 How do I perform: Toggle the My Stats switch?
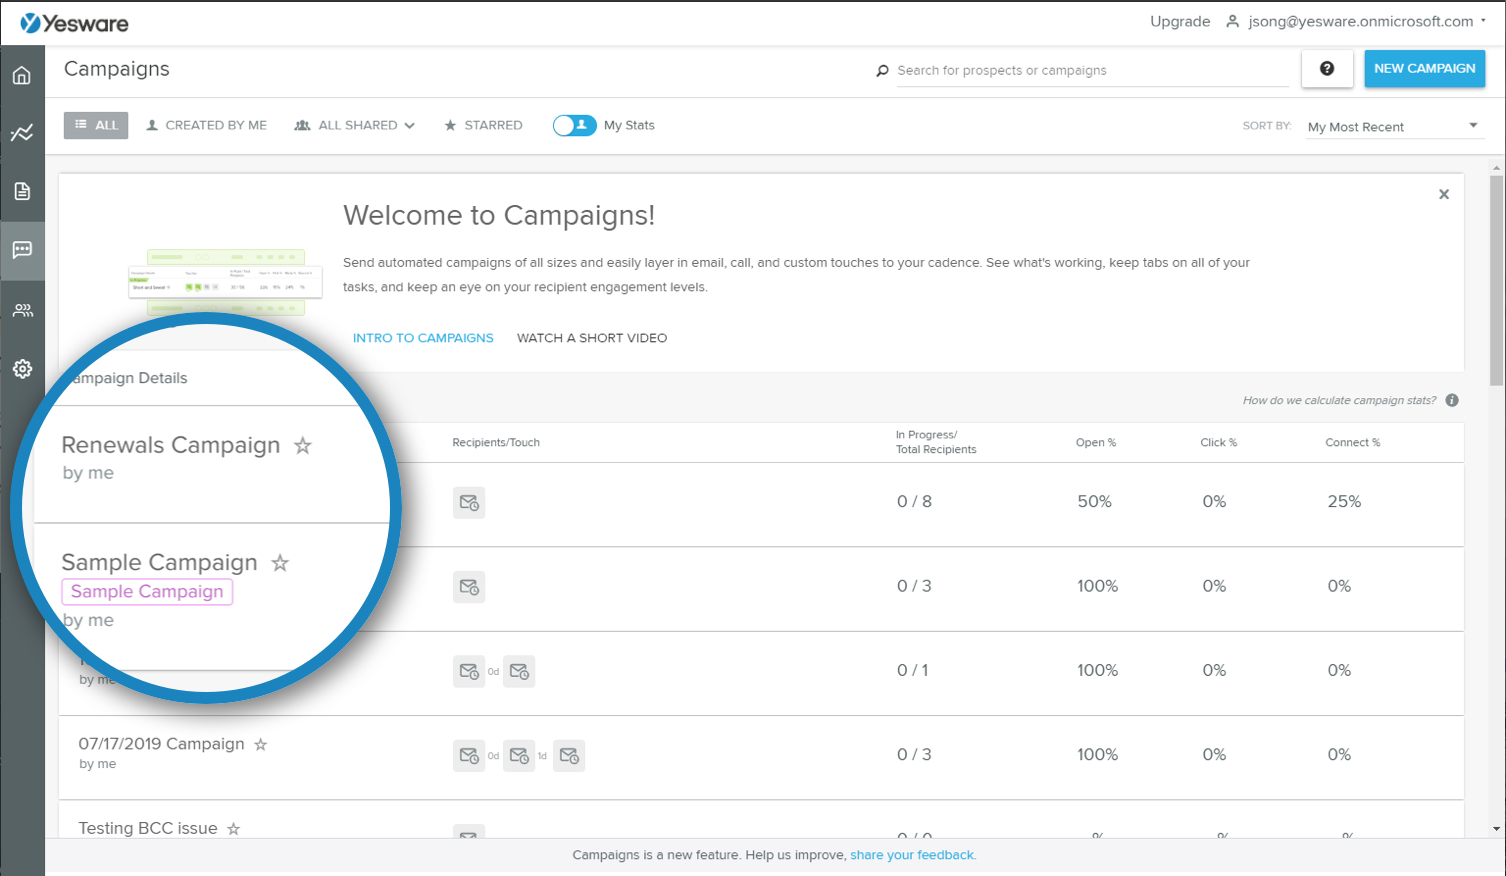point(574,125)
